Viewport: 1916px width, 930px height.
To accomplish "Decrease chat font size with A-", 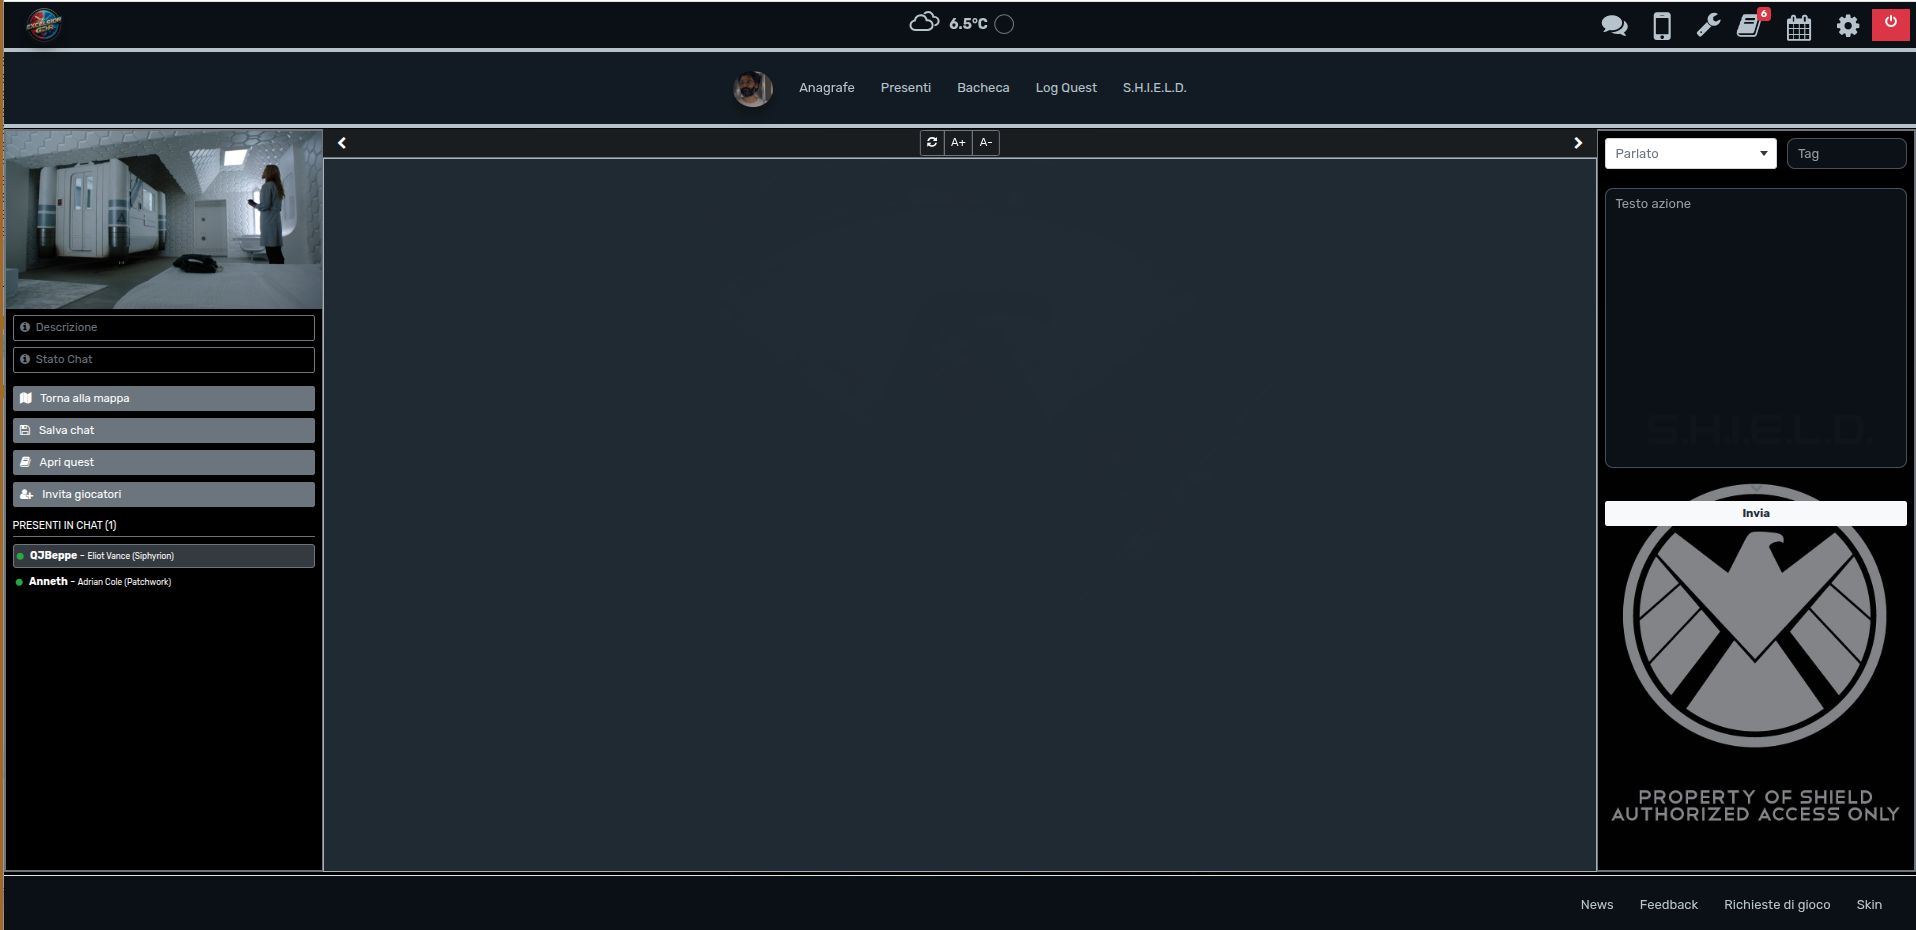I will pyautogui.click(x=986, y=143).
